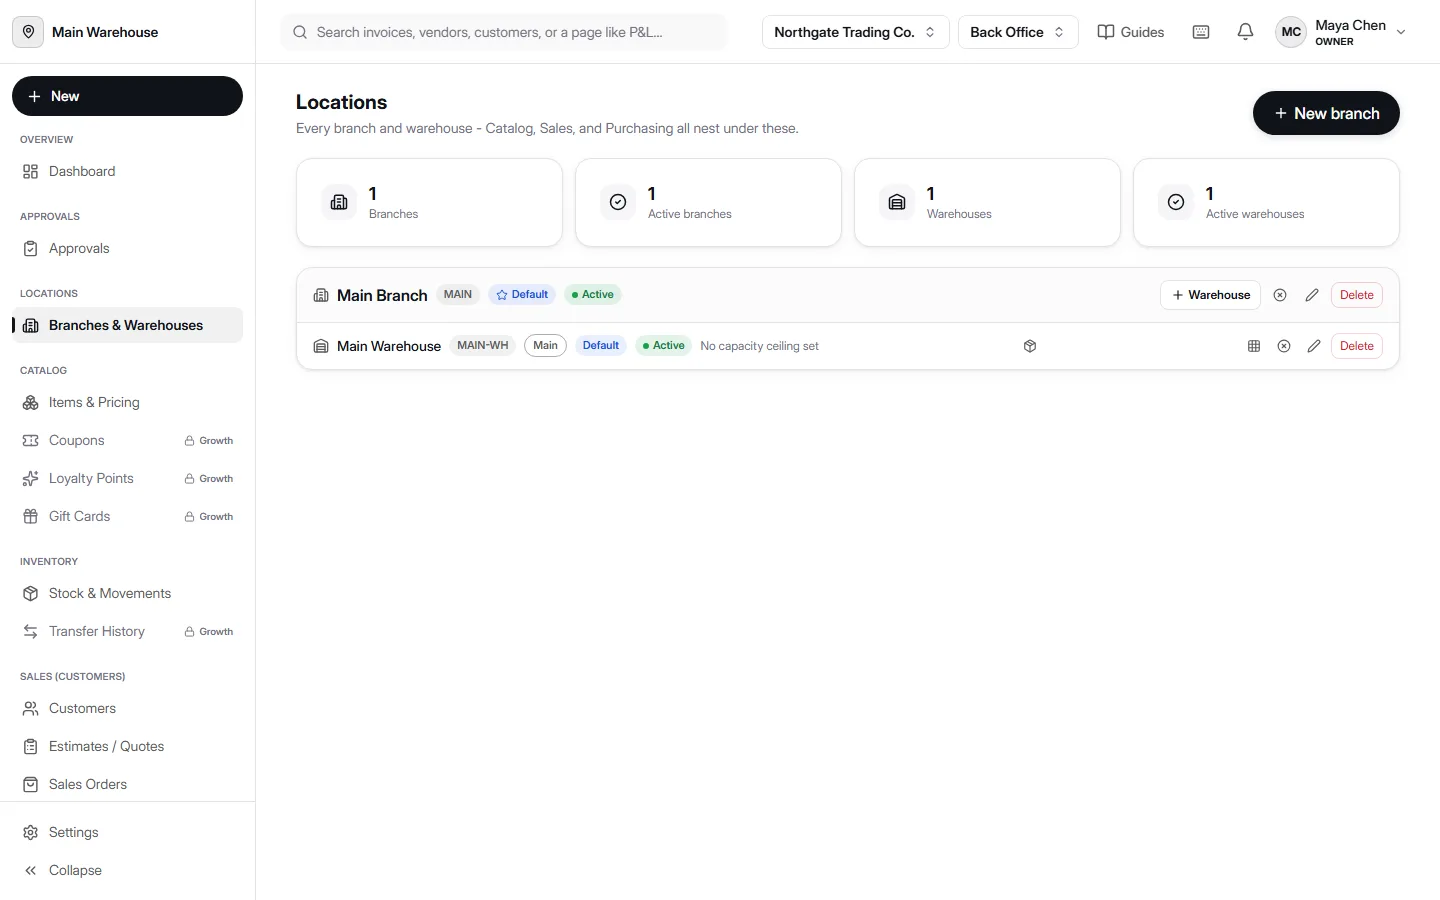Go to Sales Orders
Viewport: 1440px width, 900px height.
(127, 784)
